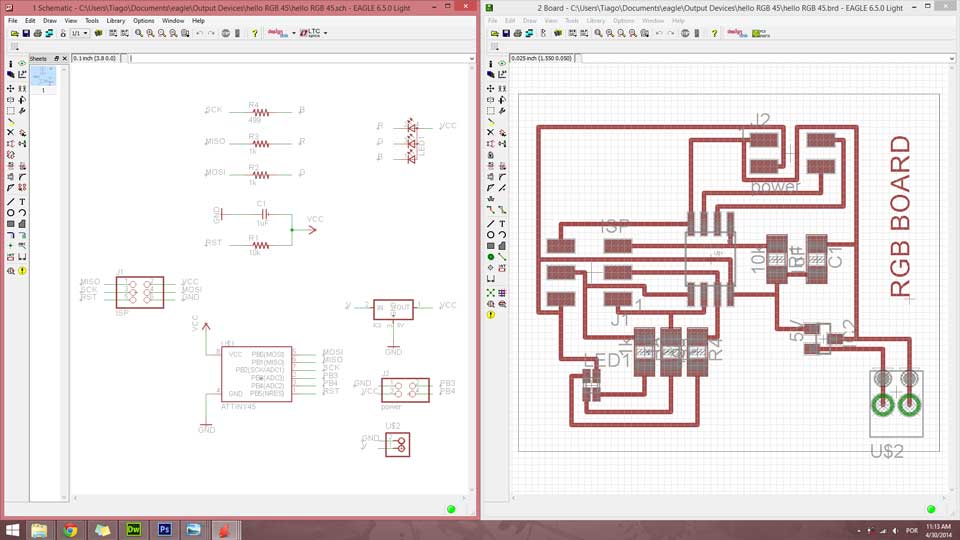960x540 pixels.
Task: Open Options menu in Schematic window
Action: [x=143, y=20]
